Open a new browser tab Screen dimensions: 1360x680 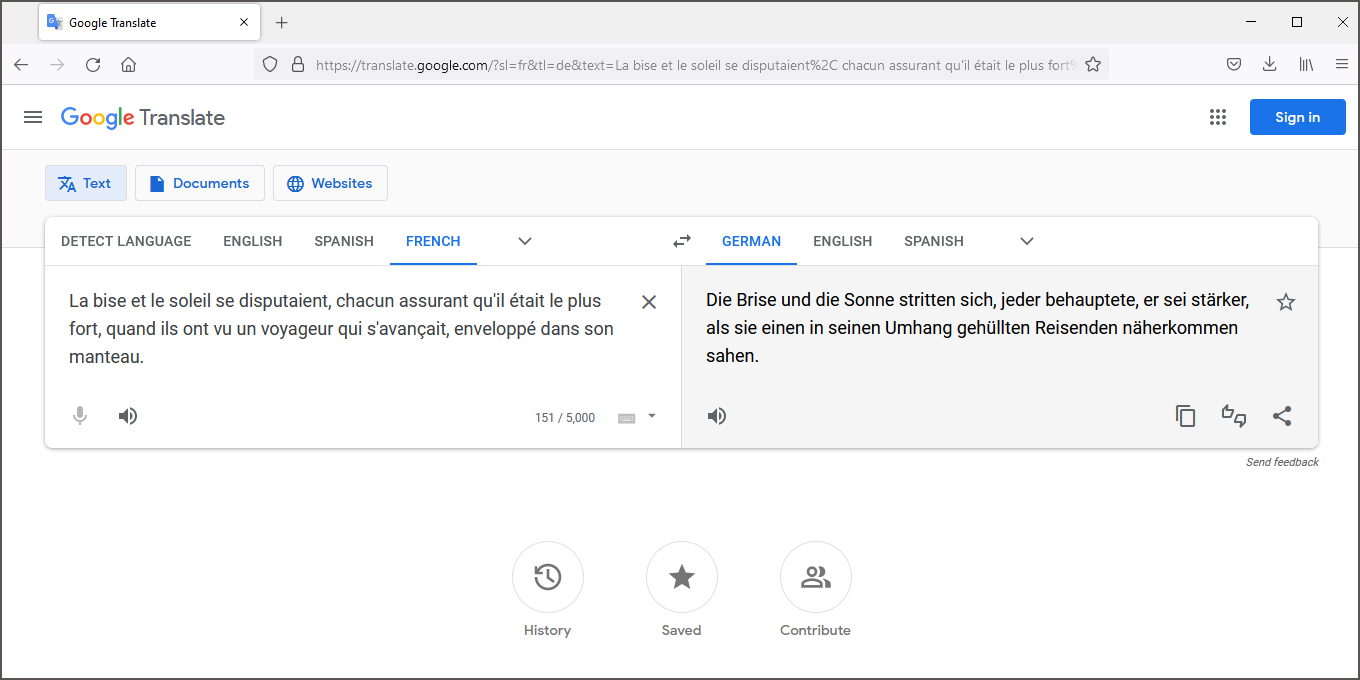tap(282, 22)
